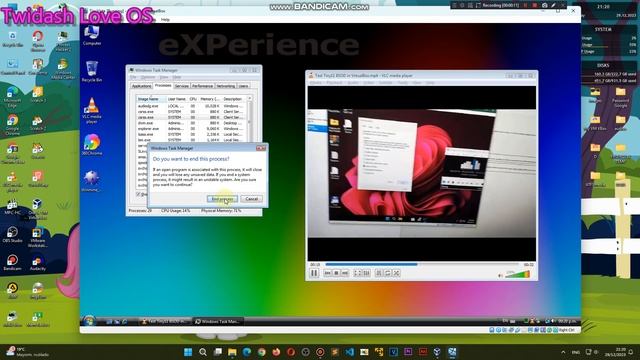The image size is (640, 360).
Task: Select the Processes tab
Action: click(163, 86)
